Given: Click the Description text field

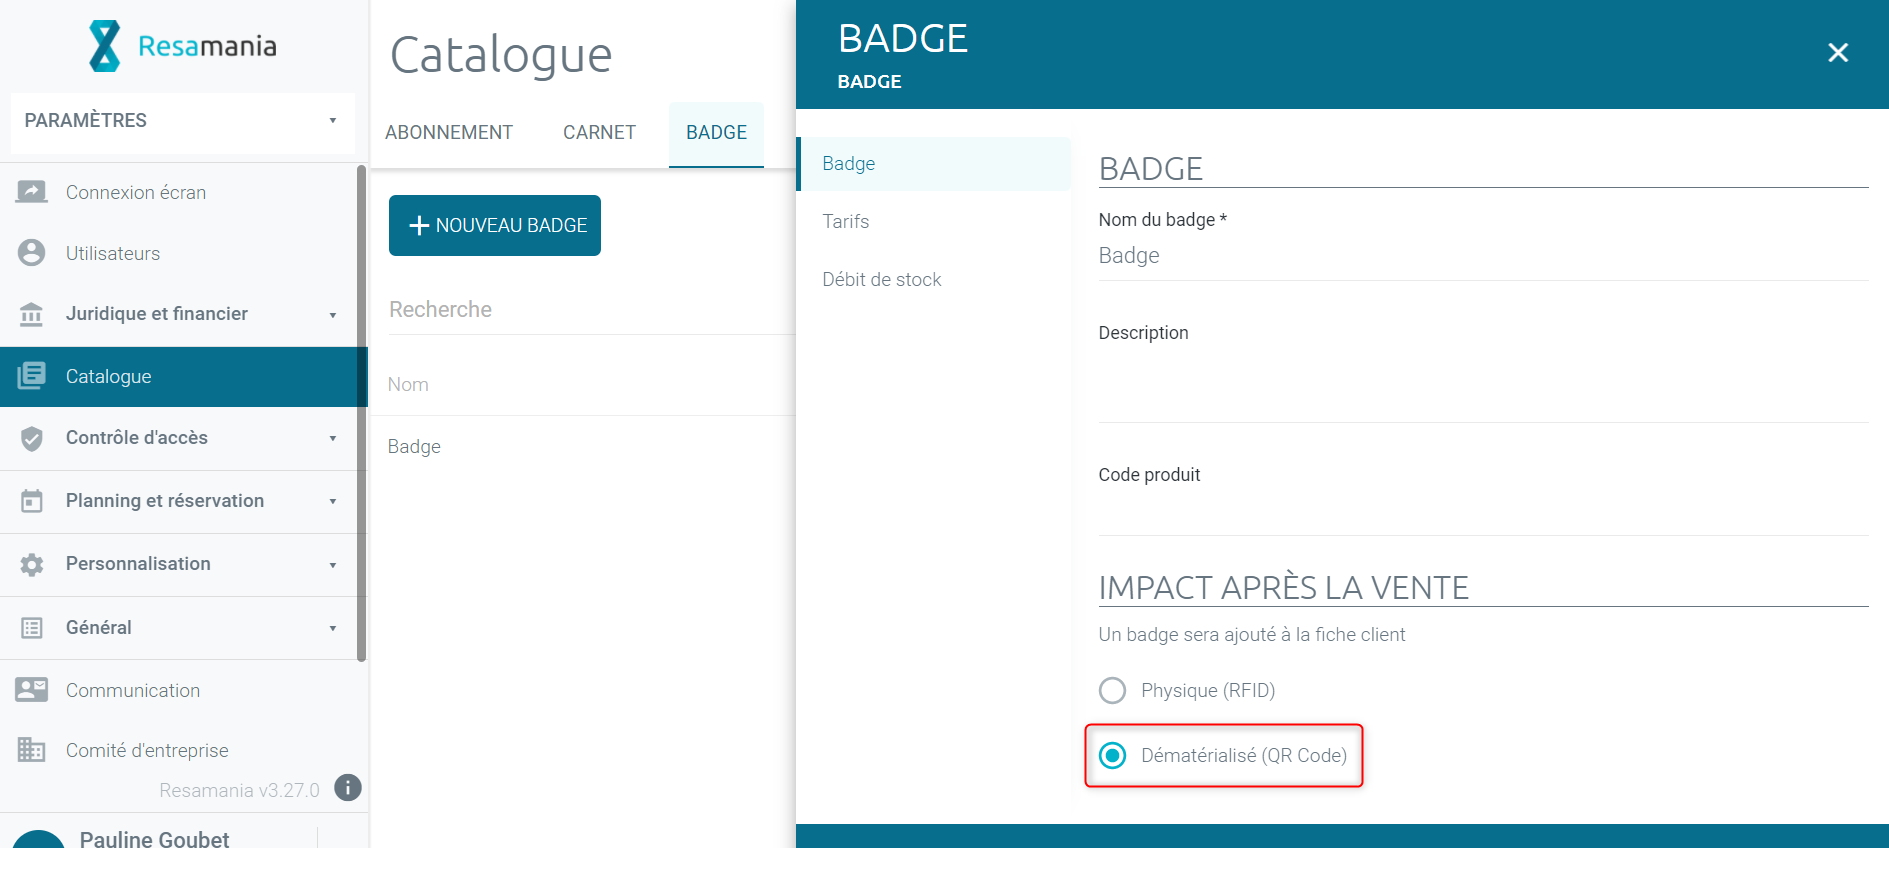Looking at the screenshot, I should pos(1483,385).
